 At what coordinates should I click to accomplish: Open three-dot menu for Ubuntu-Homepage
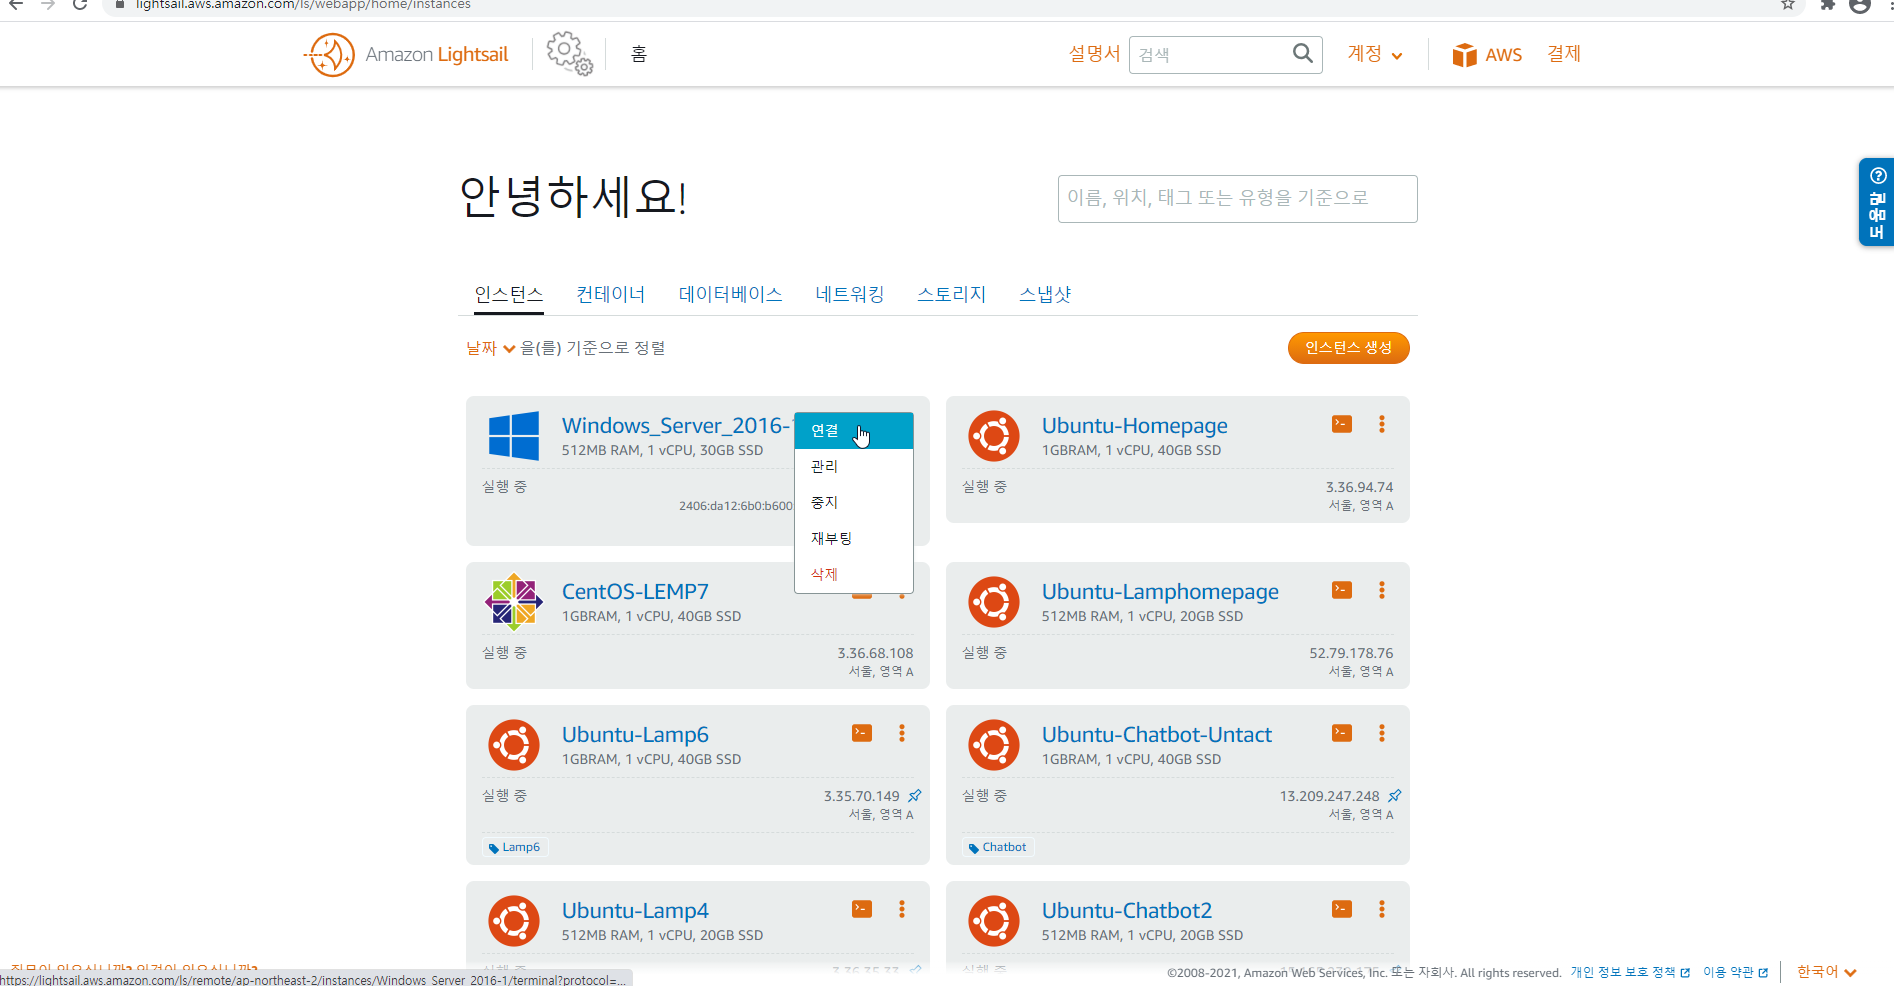(1382, 424)
